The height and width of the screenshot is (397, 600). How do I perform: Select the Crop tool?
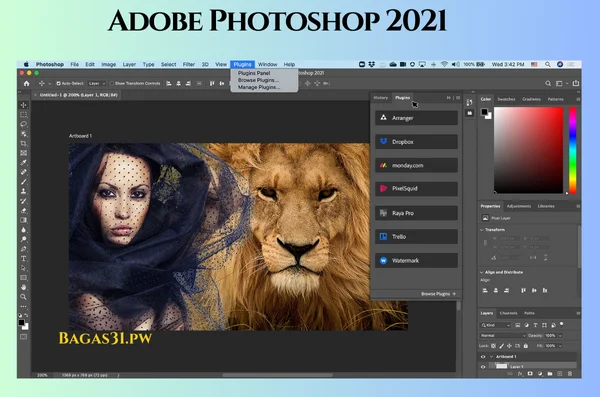coord(24,143)
